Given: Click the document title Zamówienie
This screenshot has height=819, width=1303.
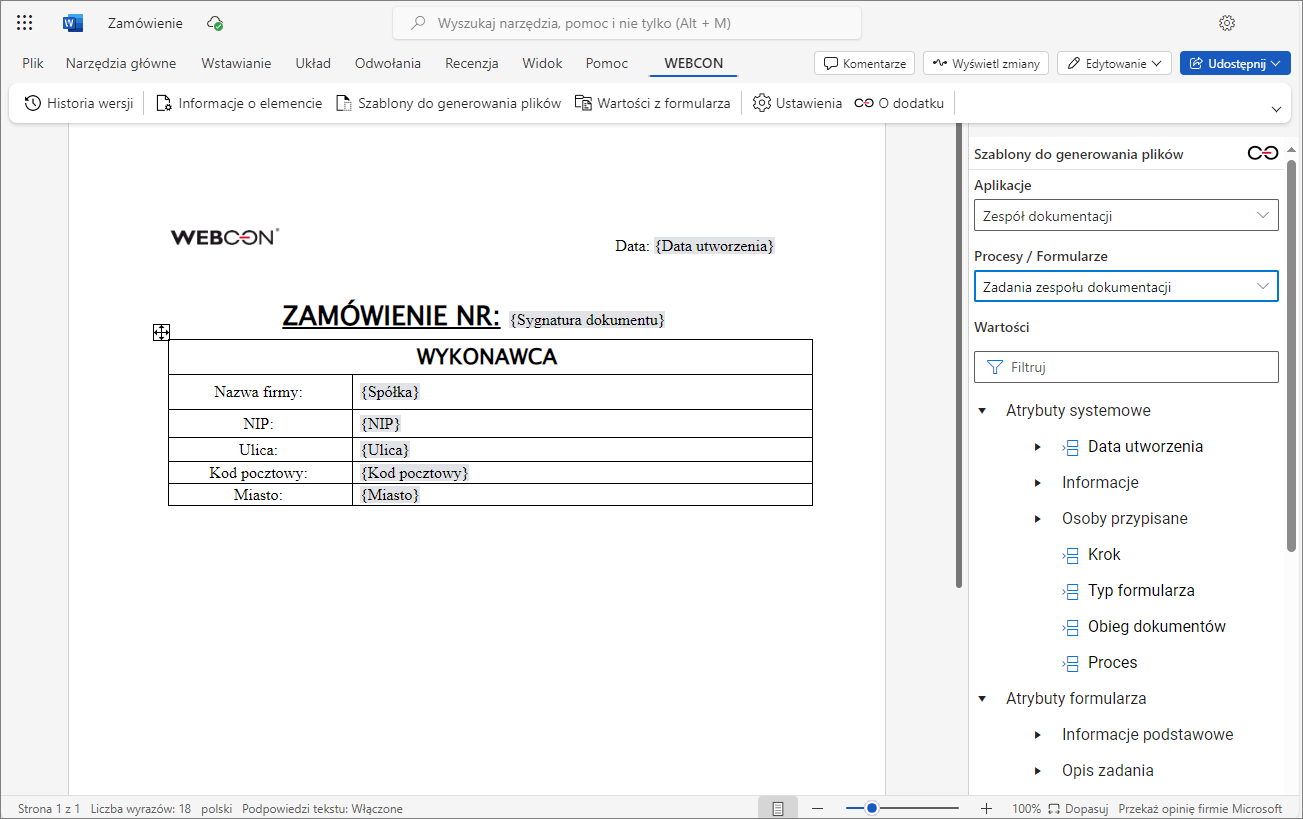Looking at the screenshot, I should point(145,23).
